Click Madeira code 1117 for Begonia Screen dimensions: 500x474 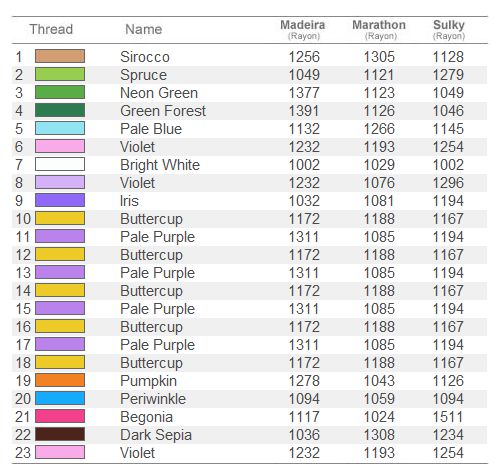pos(304,417)
